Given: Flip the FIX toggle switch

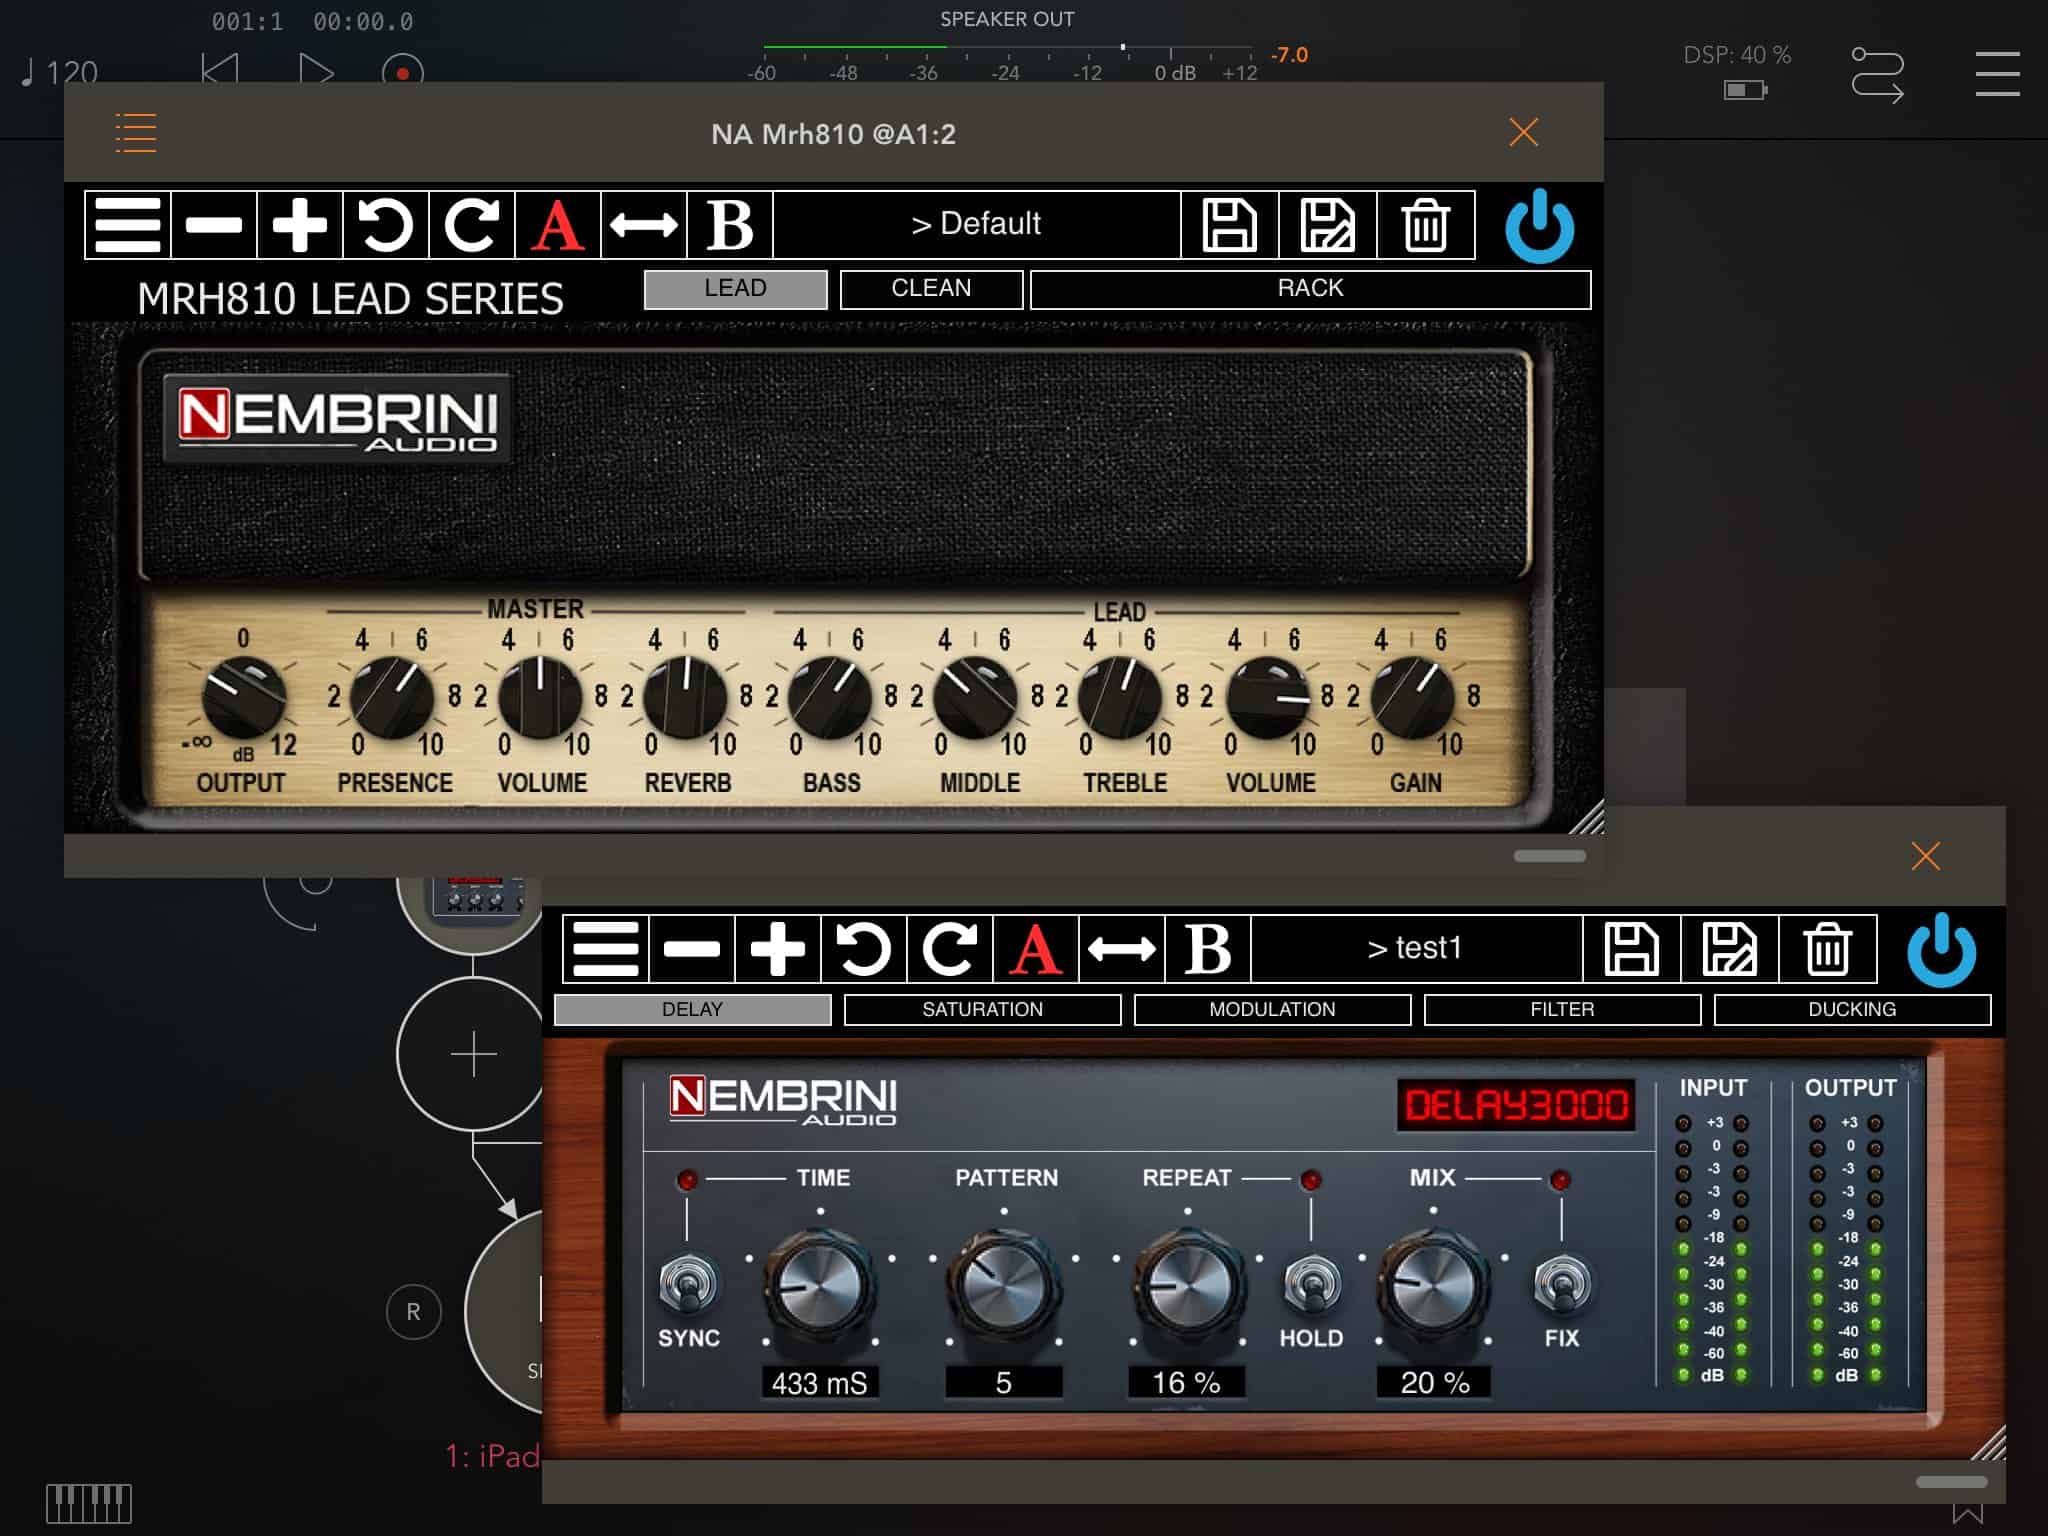Looking at the screenshot, I should coord(1562,1284).
